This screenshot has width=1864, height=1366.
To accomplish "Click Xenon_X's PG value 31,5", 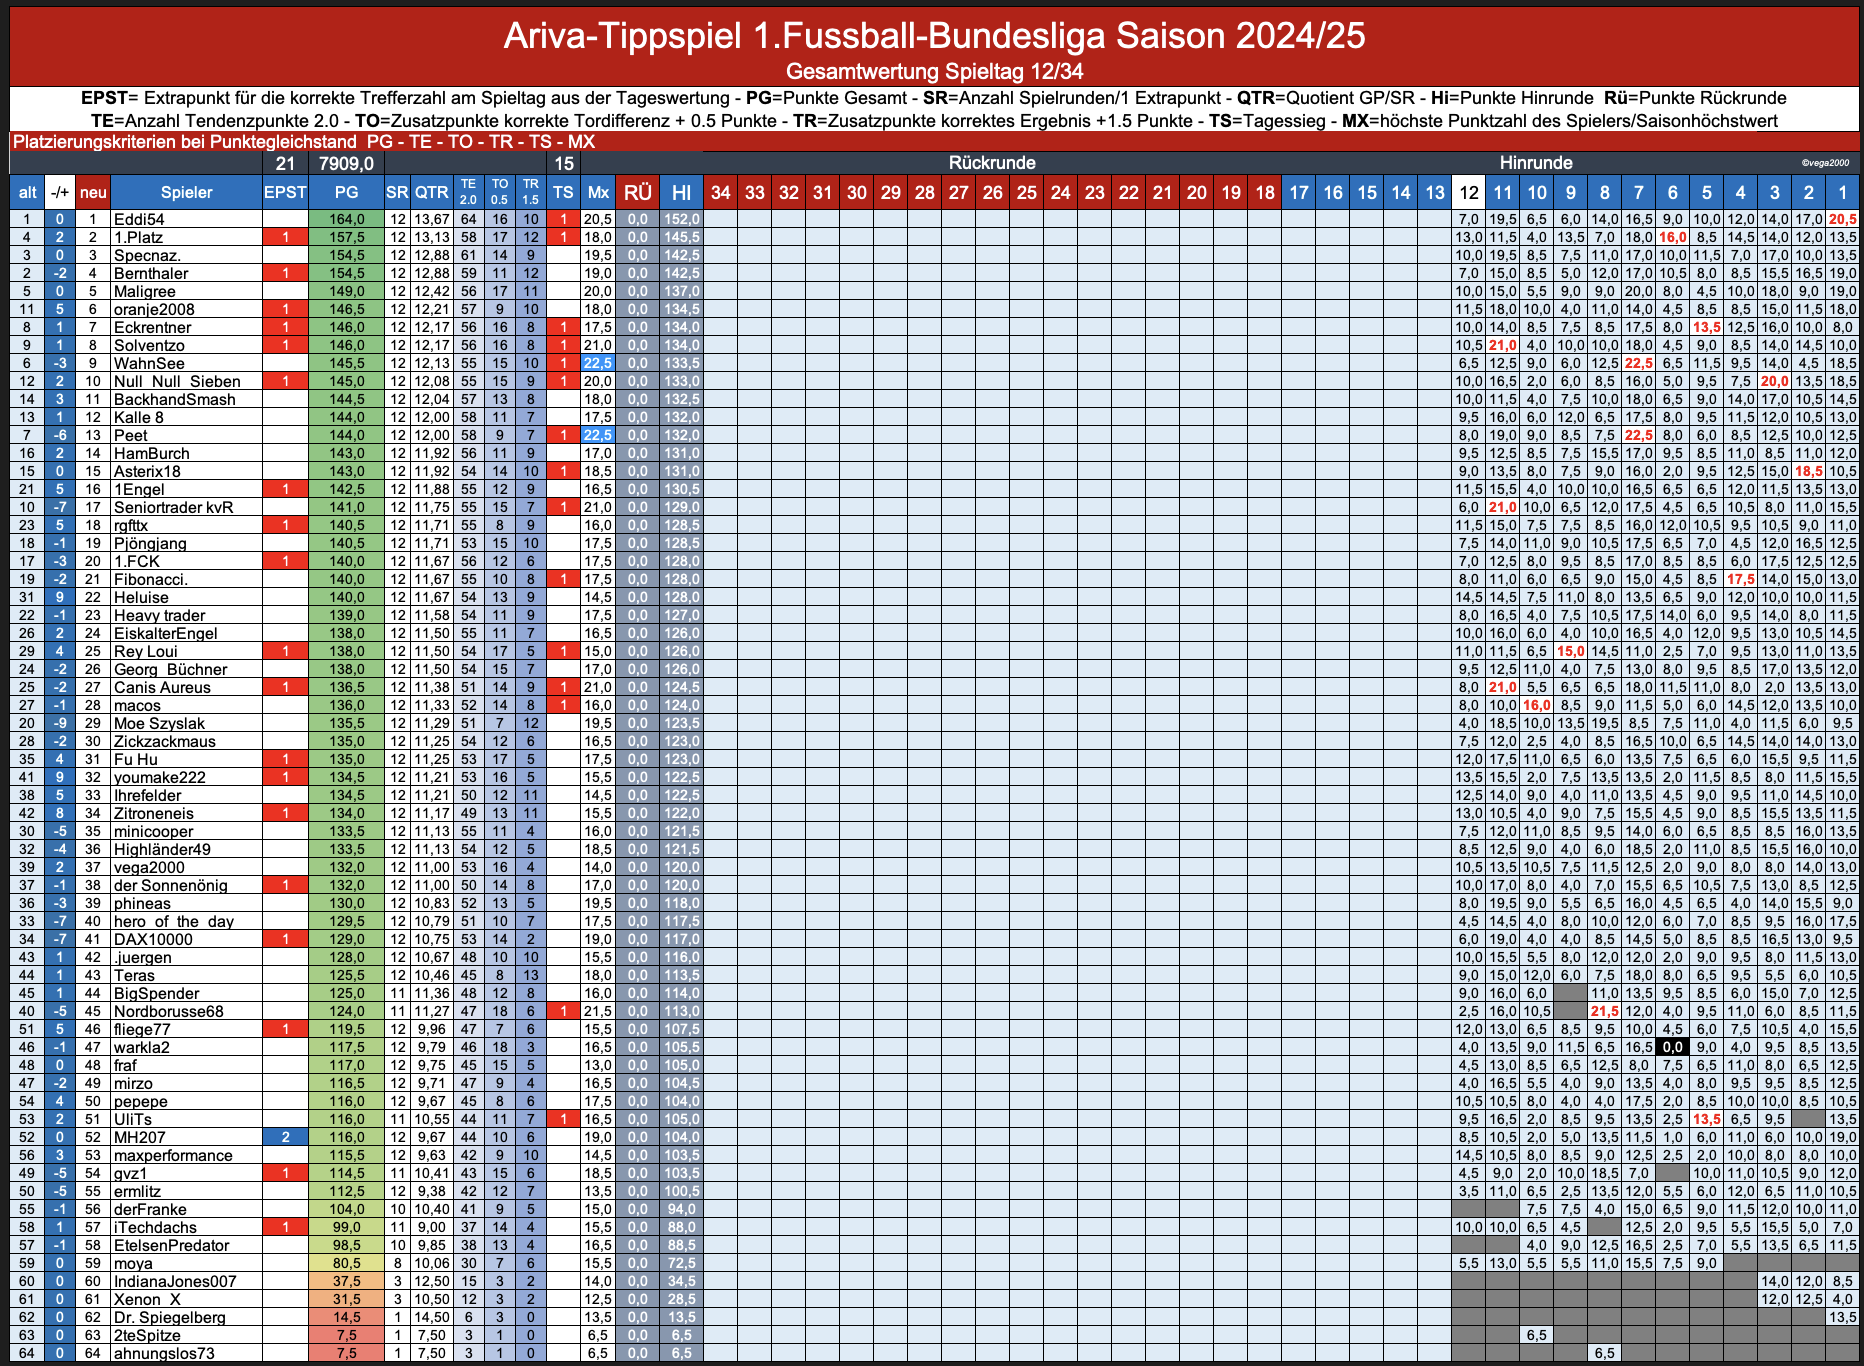I will tap(346, 1299).
